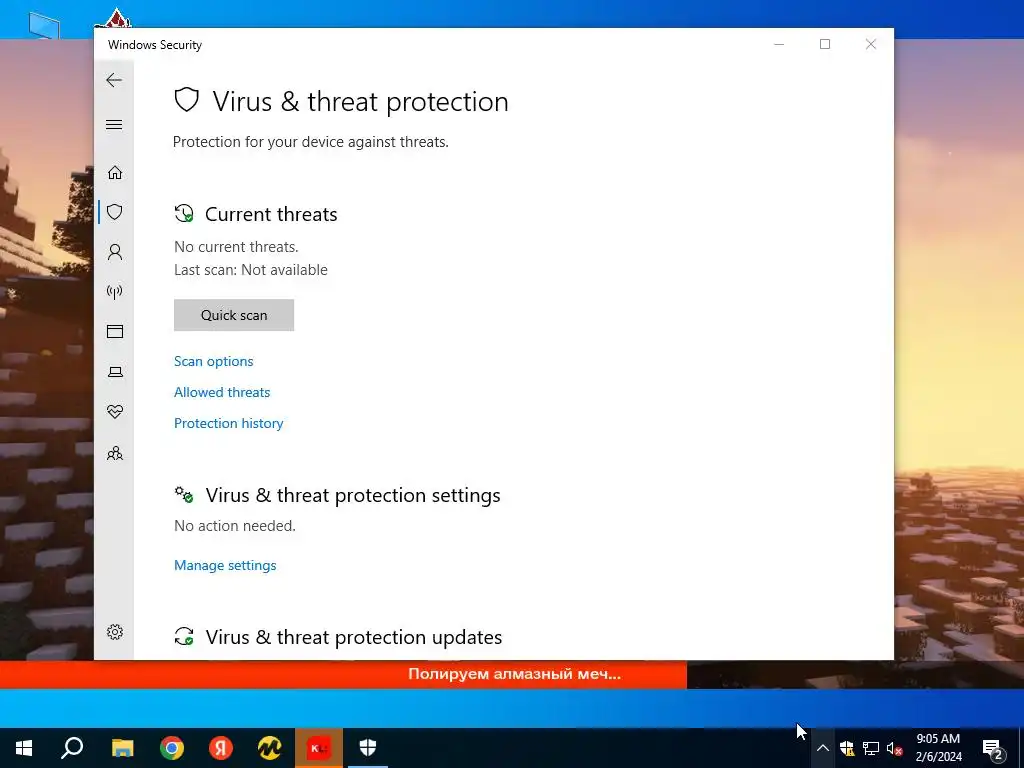Screen dimensions: 1024x768
Task: Switch to Windows Security taskbar button
Action: point(368,748)
